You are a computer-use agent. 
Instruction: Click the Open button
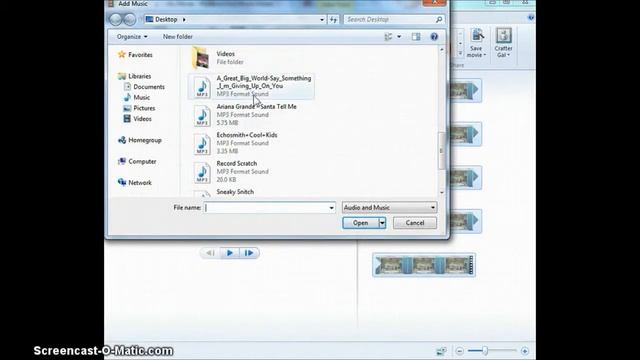tap(360, 223)
